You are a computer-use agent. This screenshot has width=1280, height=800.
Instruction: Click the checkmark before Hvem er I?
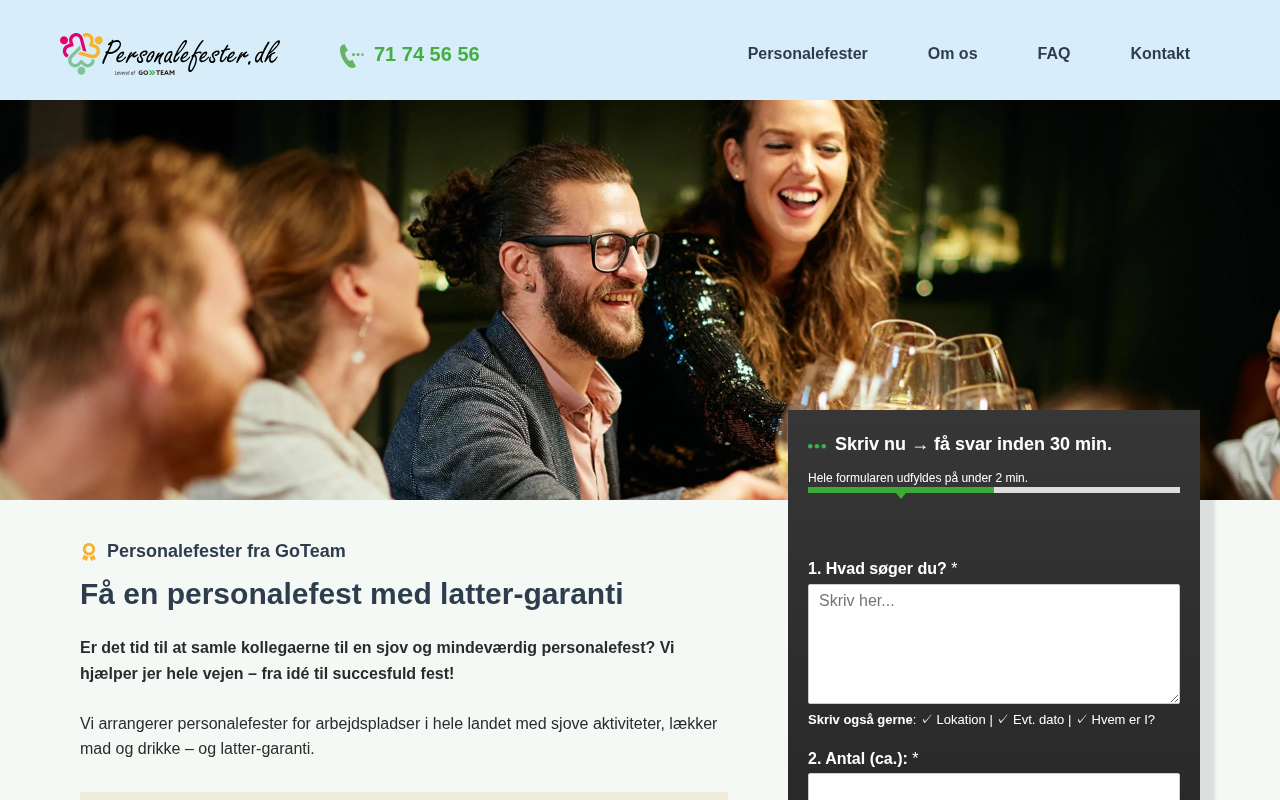[x=1082, y=720]
